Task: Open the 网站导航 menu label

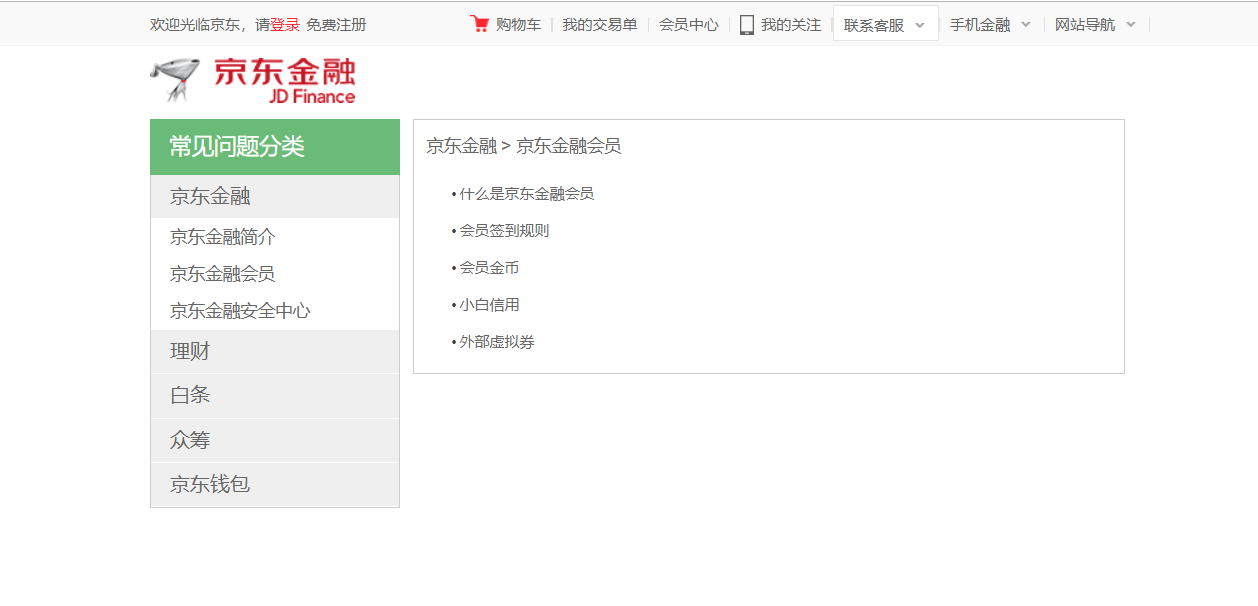Action: (1085, 25)
